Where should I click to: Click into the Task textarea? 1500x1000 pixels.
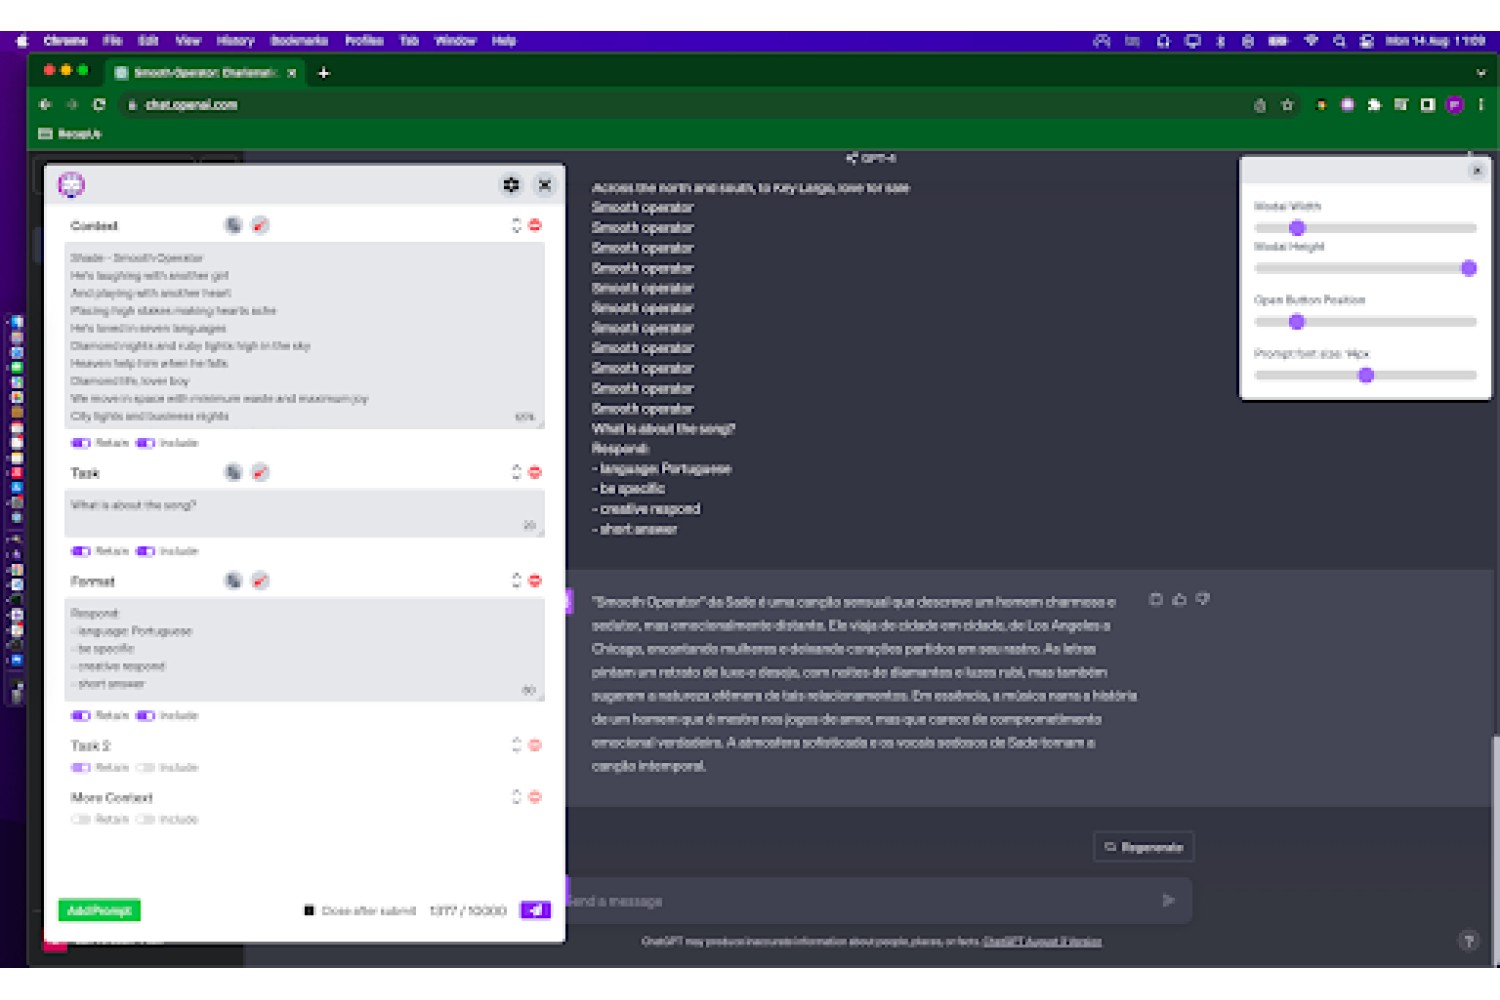(305, 513)
